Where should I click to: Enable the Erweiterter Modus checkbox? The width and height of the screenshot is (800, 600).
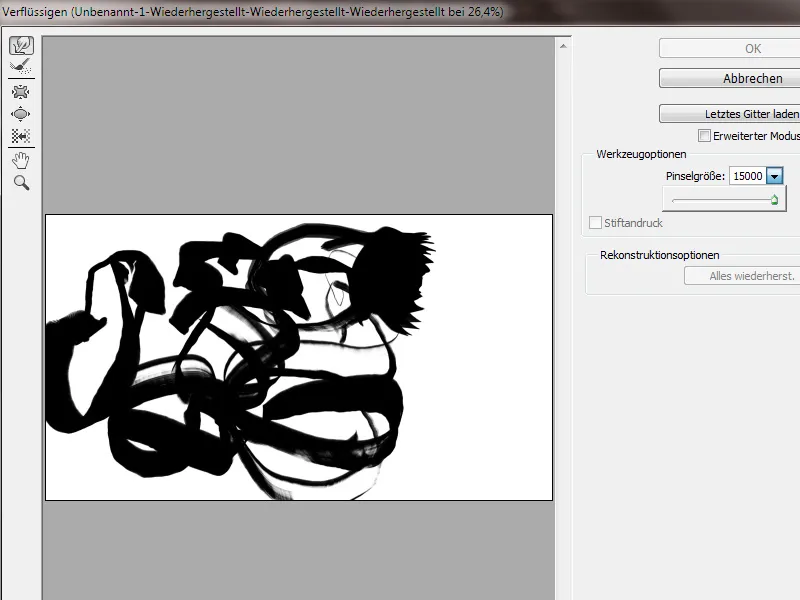pyautogui.click(x=704, y=136)
